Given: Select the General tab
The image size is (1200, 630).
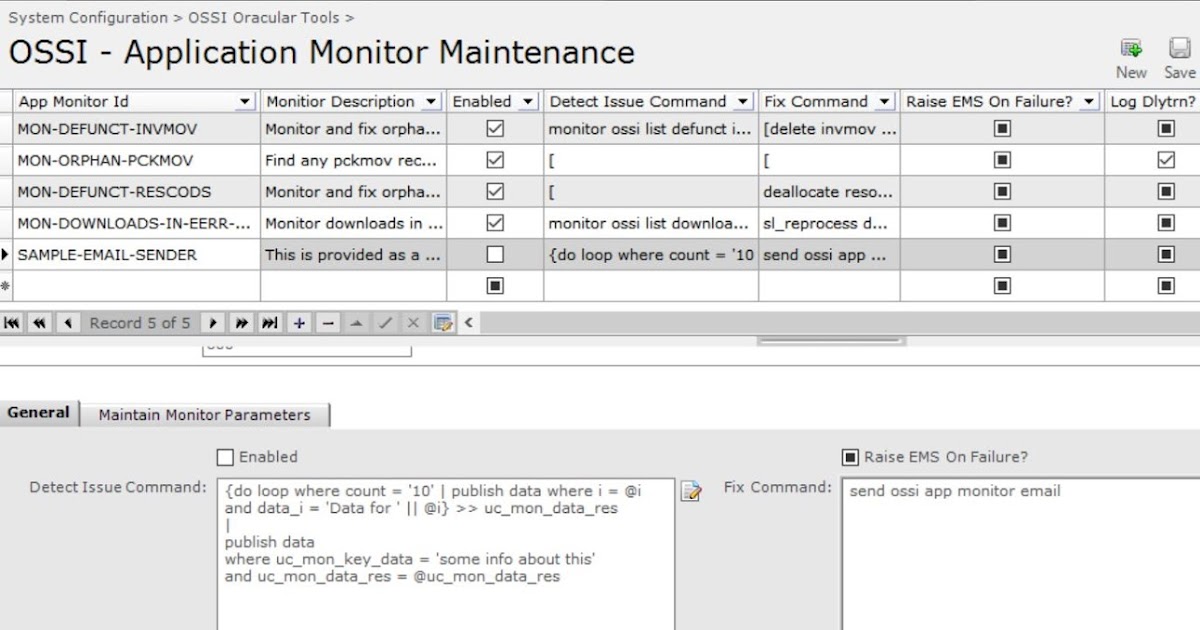Looking at the screenshot, I should tap(39, 412).
